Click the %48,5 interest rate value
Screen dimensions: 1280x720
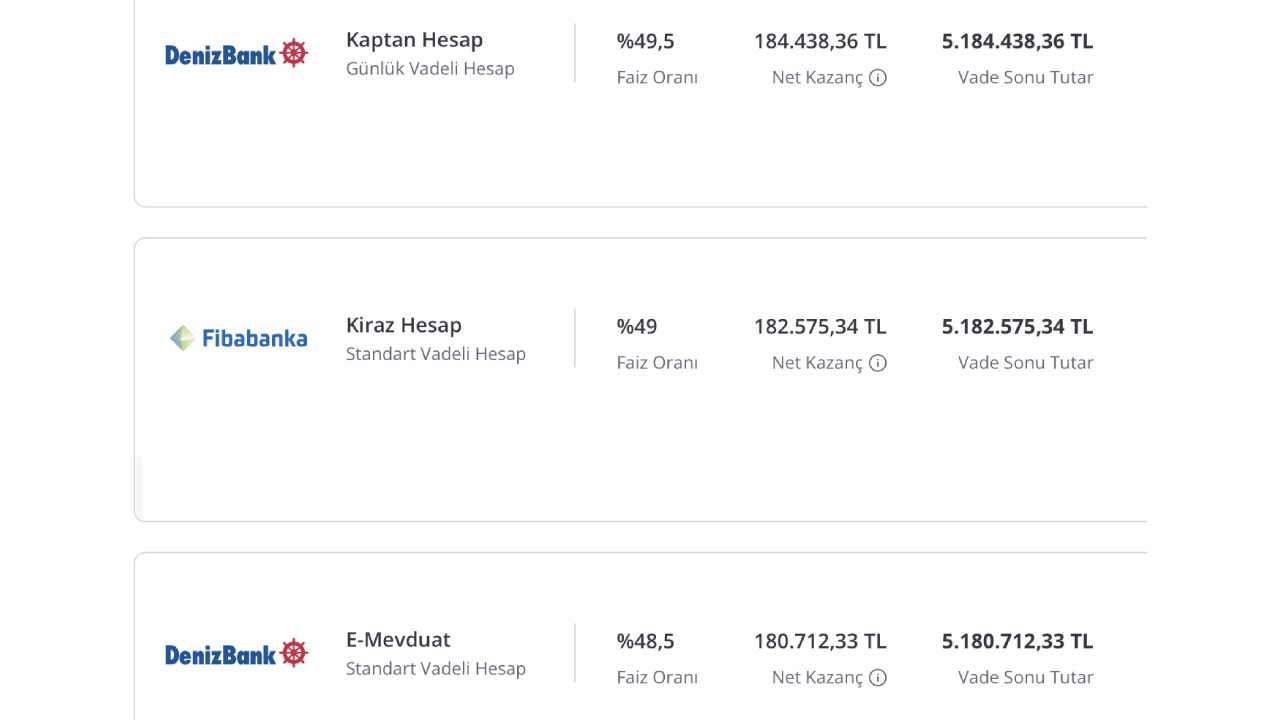646,642
